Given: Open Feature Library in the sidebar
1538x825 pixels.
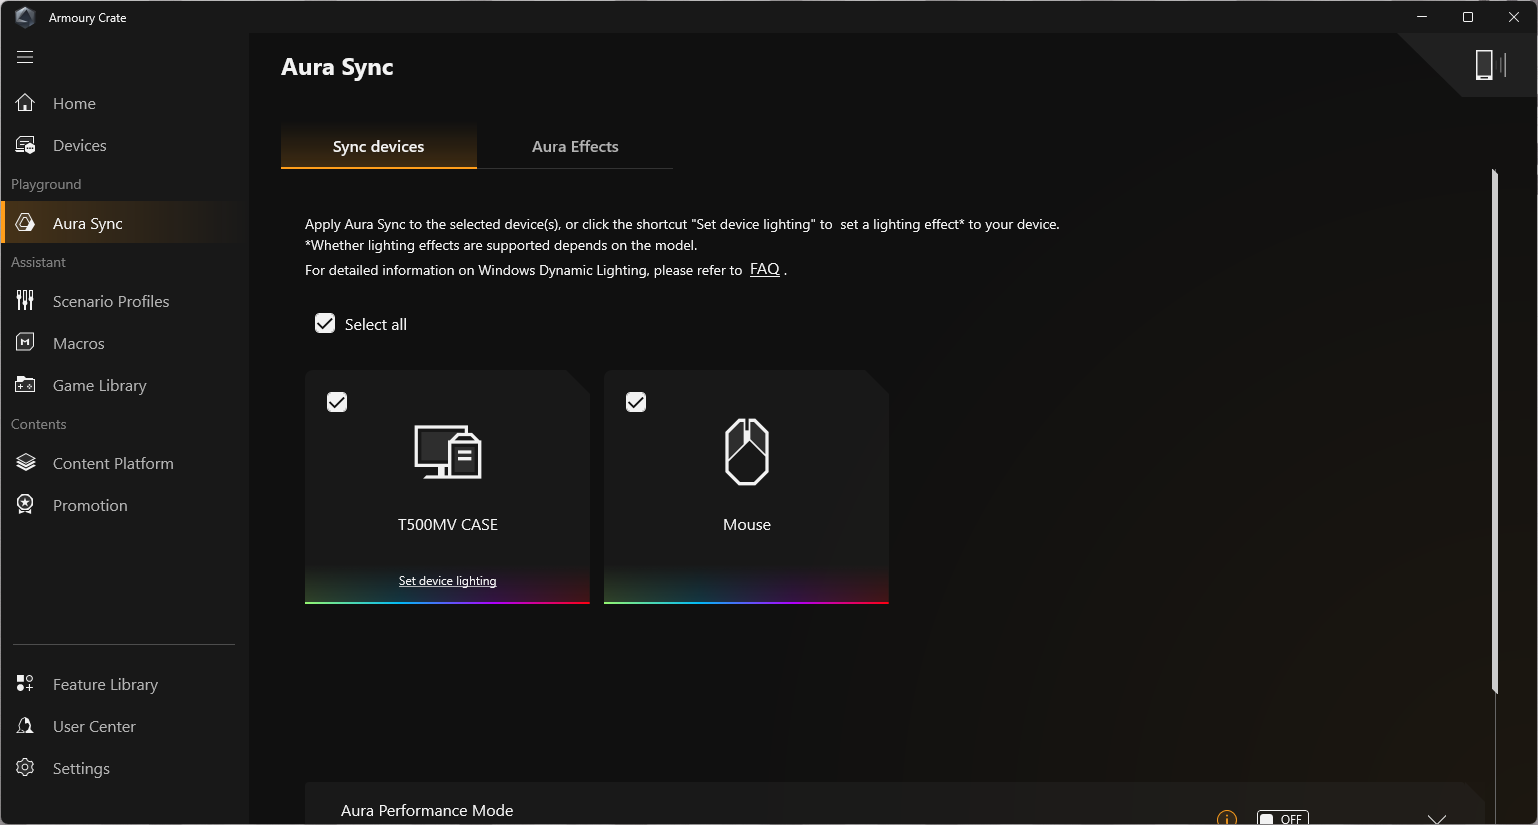Looking at the screenshot, I should pos(125,684).
